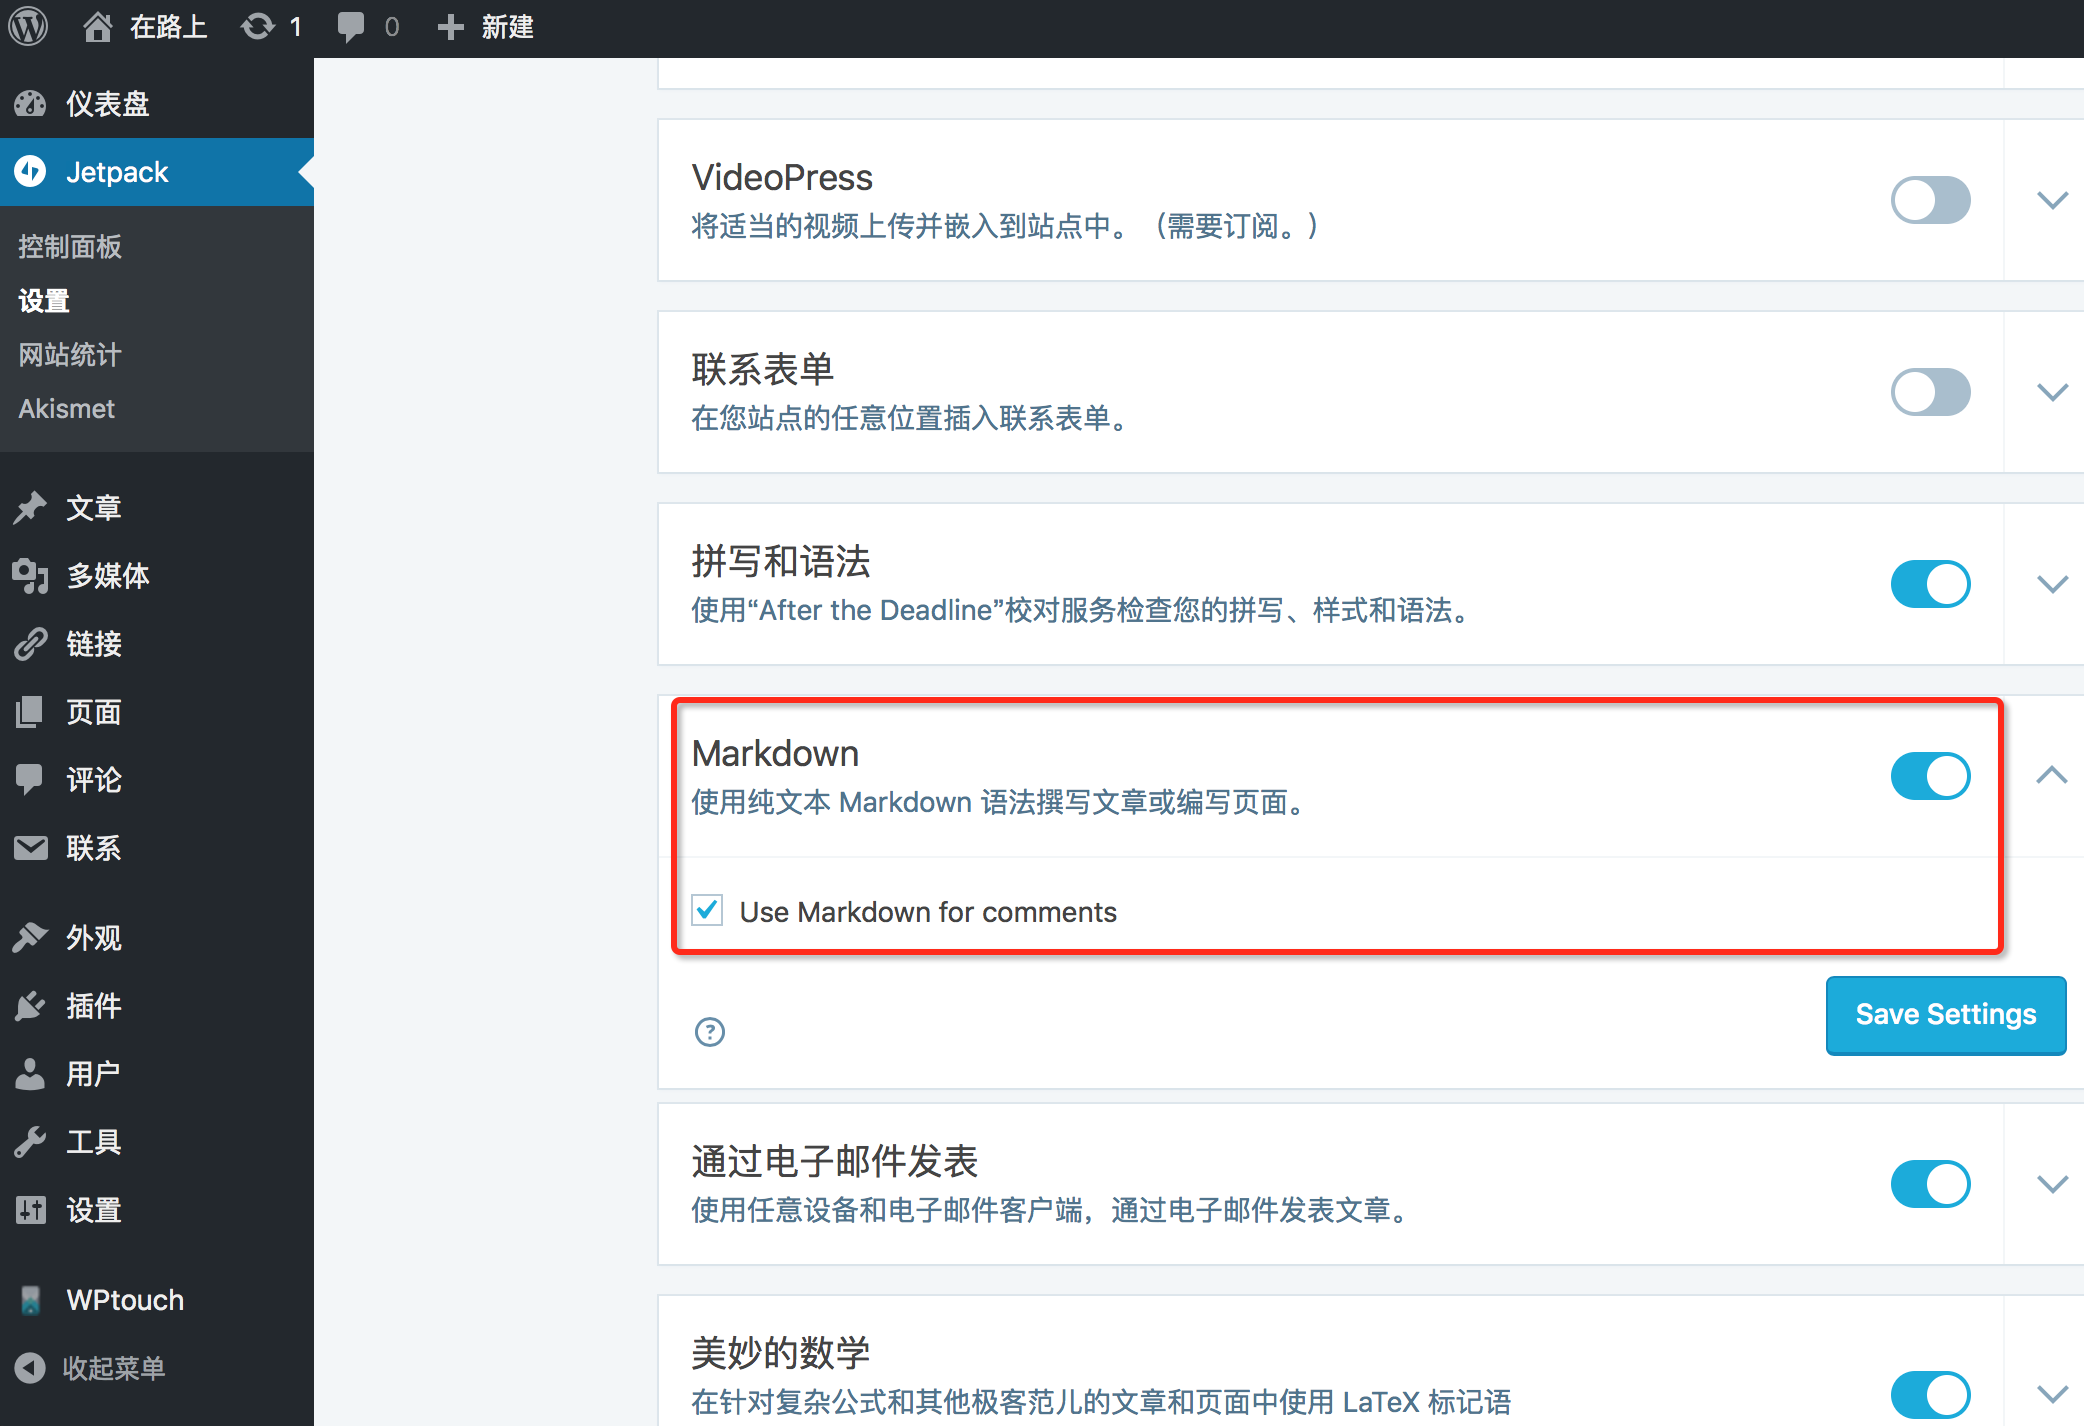Enable the VideoPress toggle
The image size is (2084, 1426).
1929,200
